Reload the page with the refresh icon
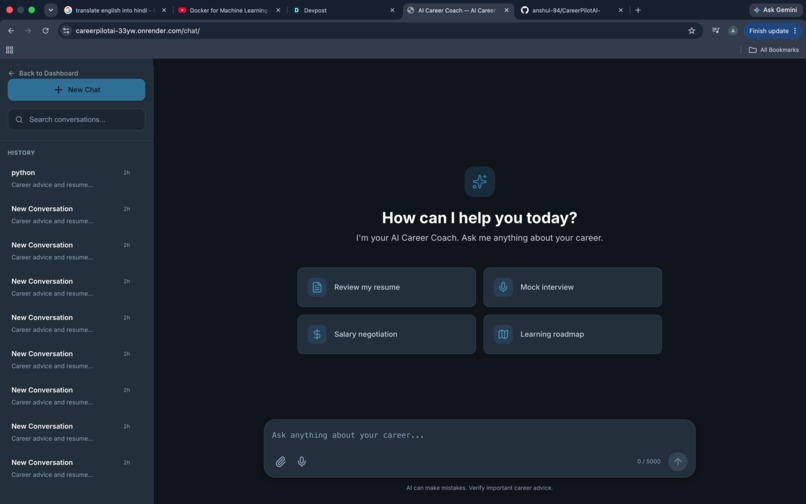Image resolution: width=806 pixels, height=504 pixels. tap(45, 31)
